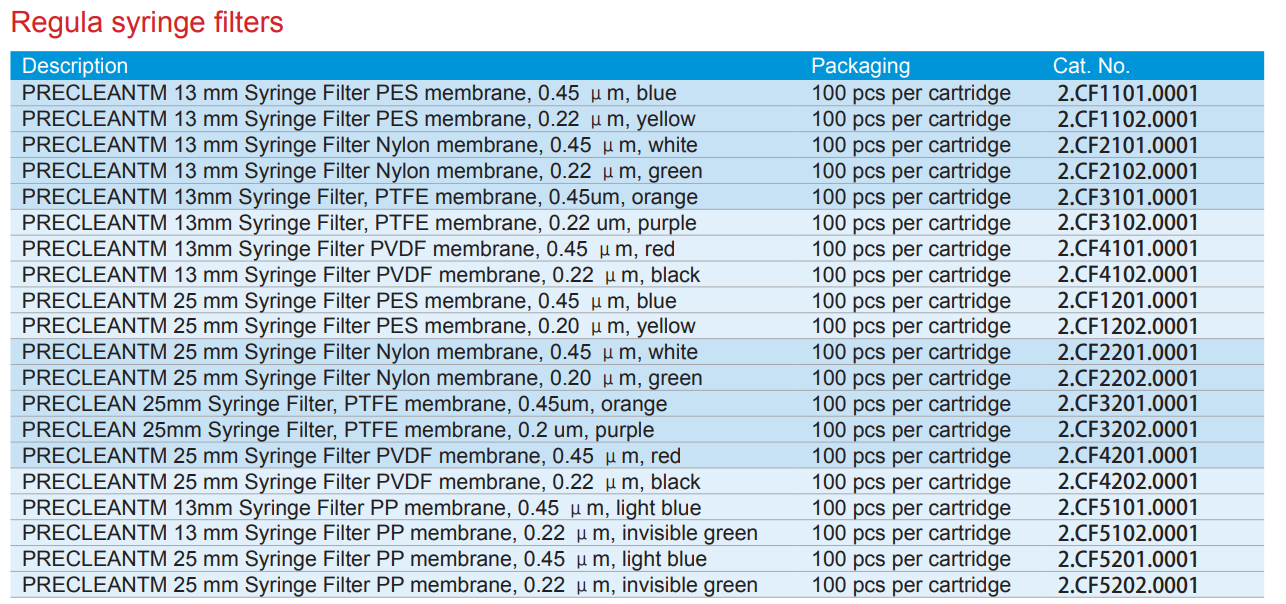
Task: Click catalog number 2.CF5202.0001
Action: tap(1127, 586)
